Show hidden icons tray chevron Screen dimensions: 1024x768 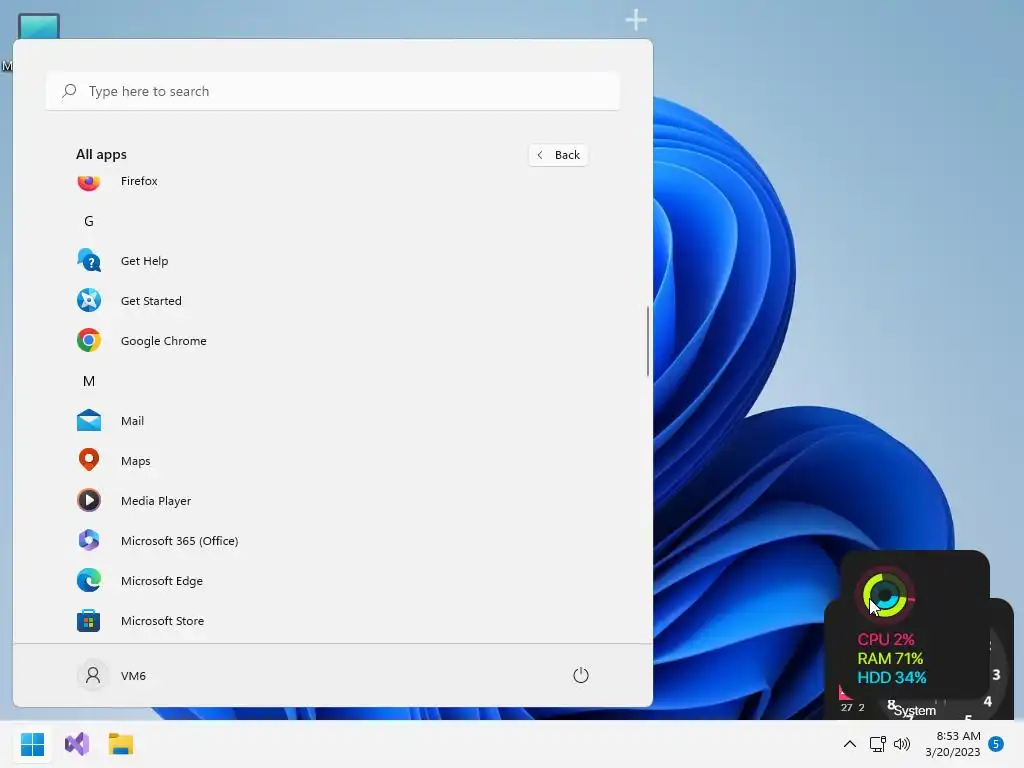(850, 744)
